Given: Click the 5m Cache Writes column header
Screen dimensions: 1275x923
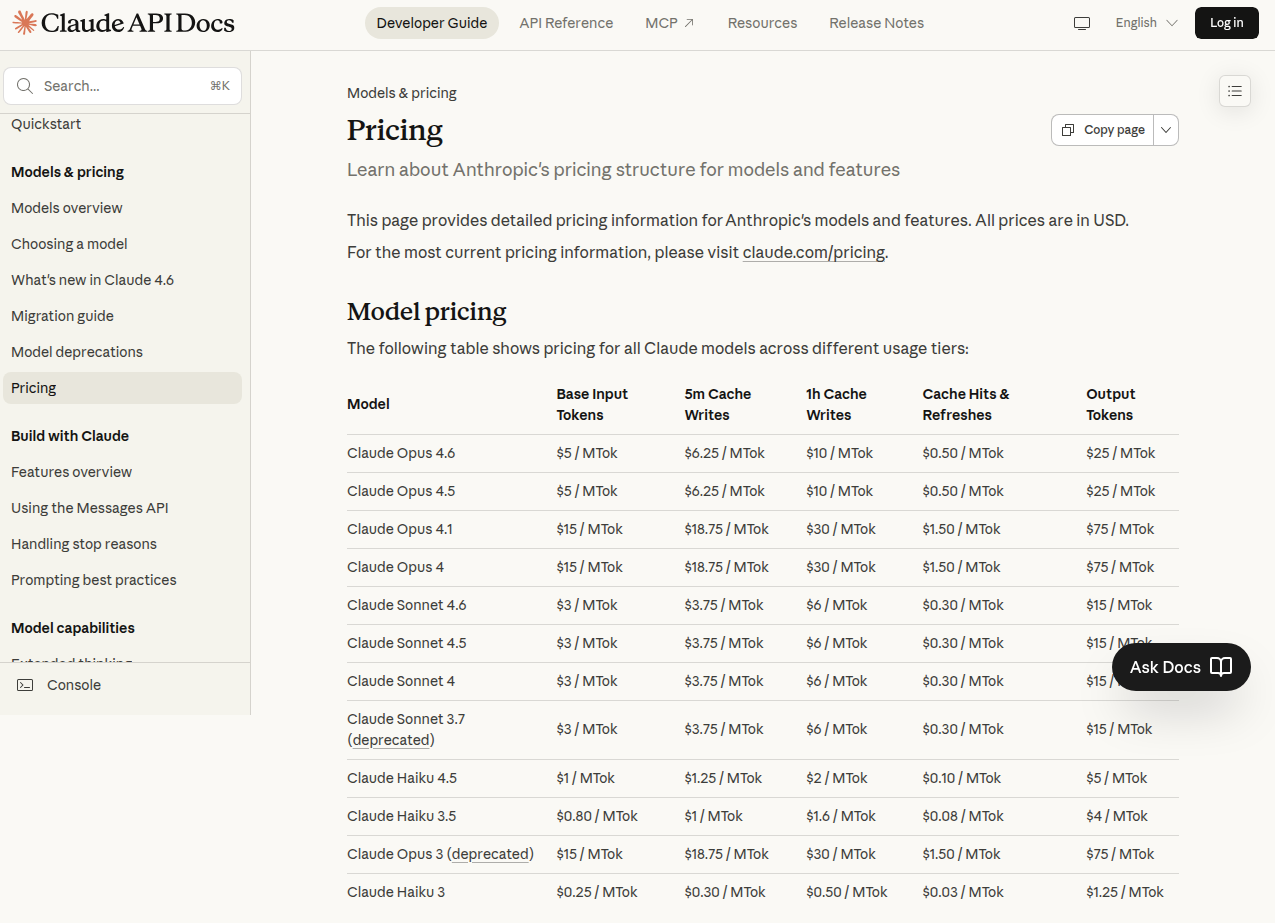Looking at the screenshot, I should pos(718,404).
